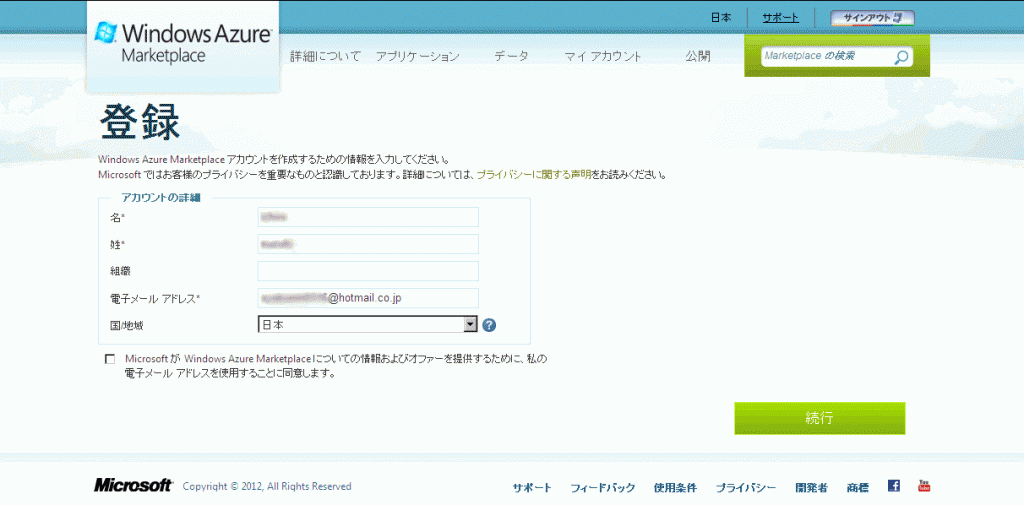The width and height of the screenshot is (1024, 505).
Task: Click the 名 first name field
Action: (x=368, y=217)
